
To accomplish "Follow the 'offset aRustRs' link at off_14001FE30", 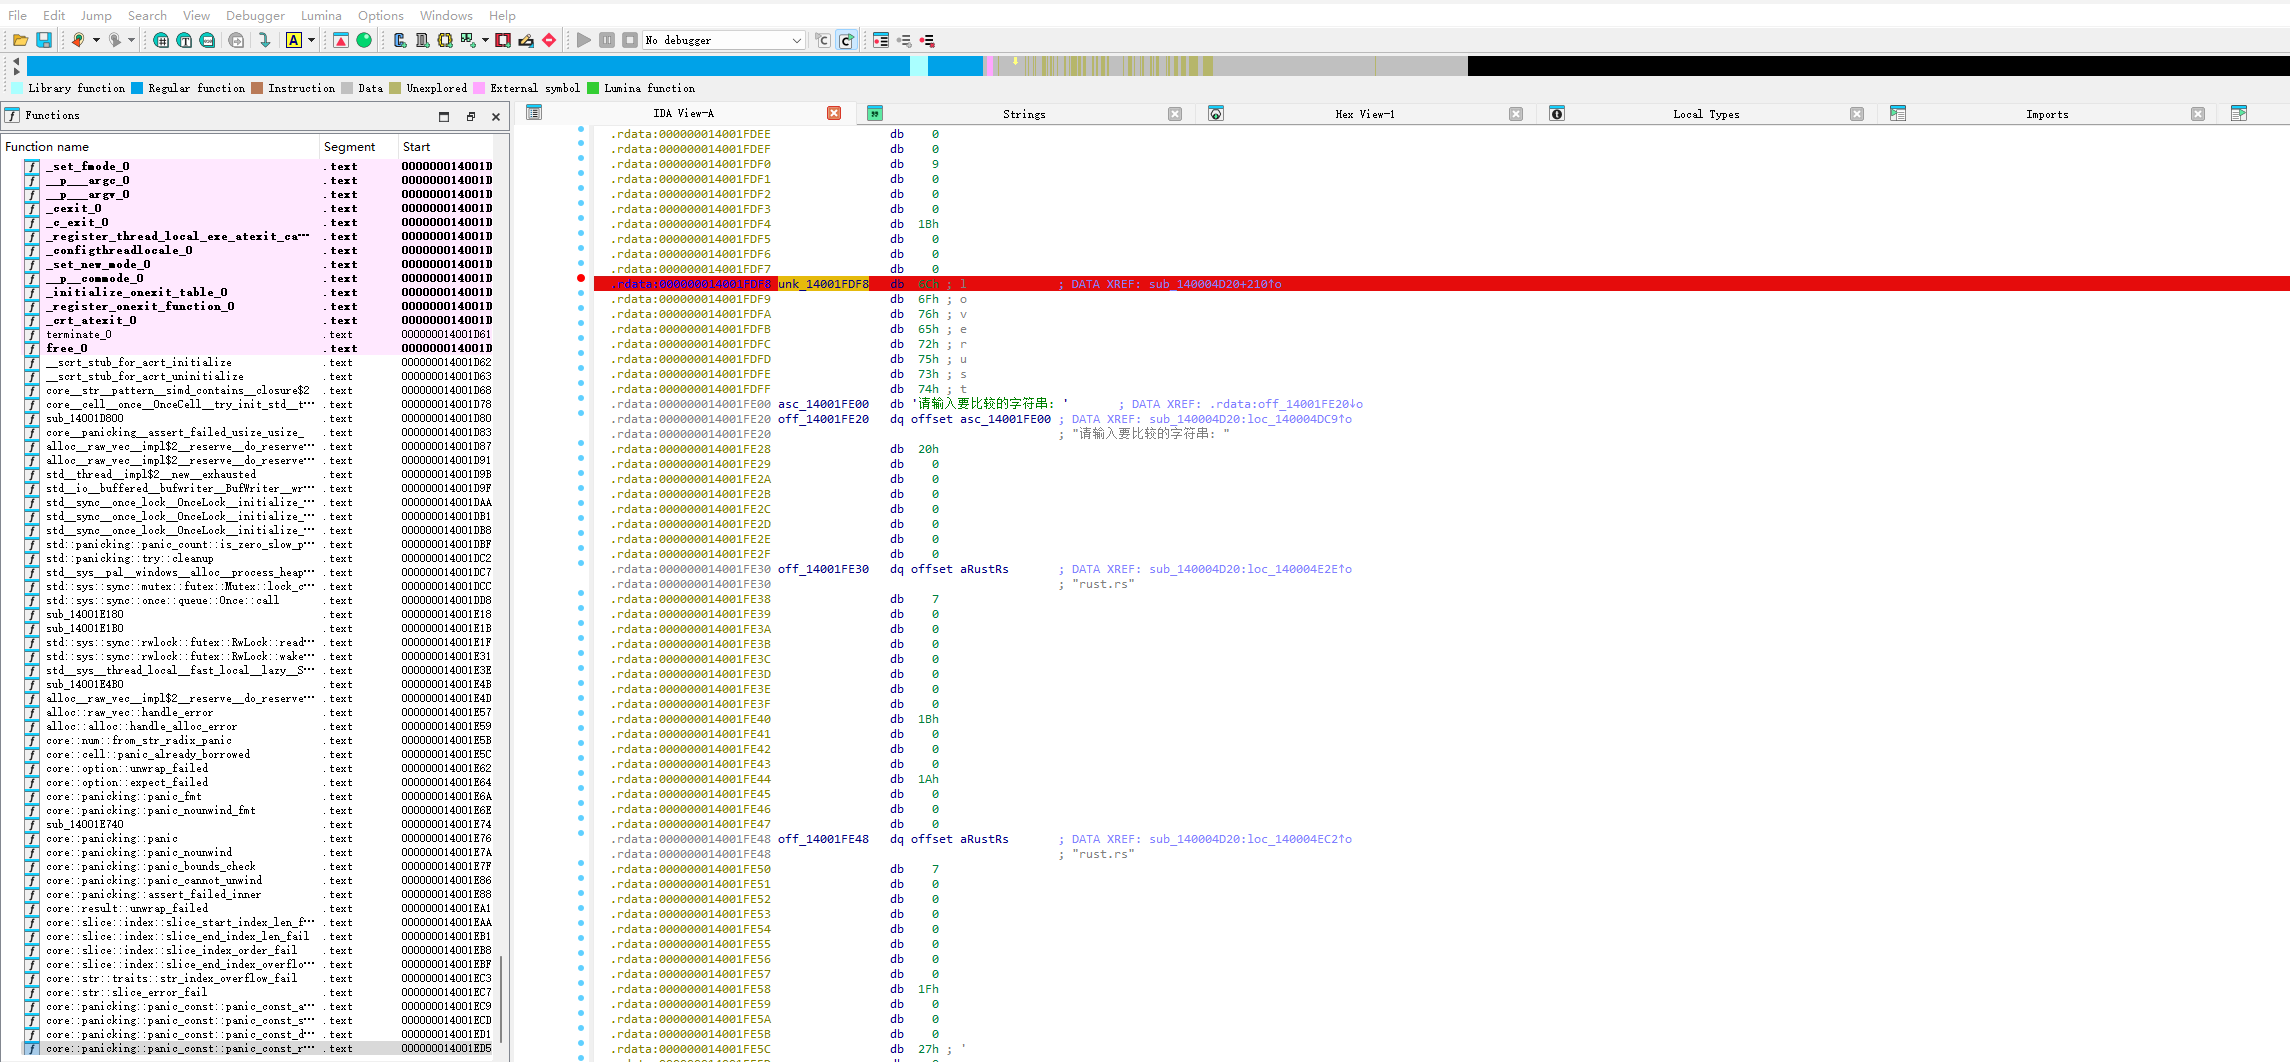I will (x=984, y=569).
